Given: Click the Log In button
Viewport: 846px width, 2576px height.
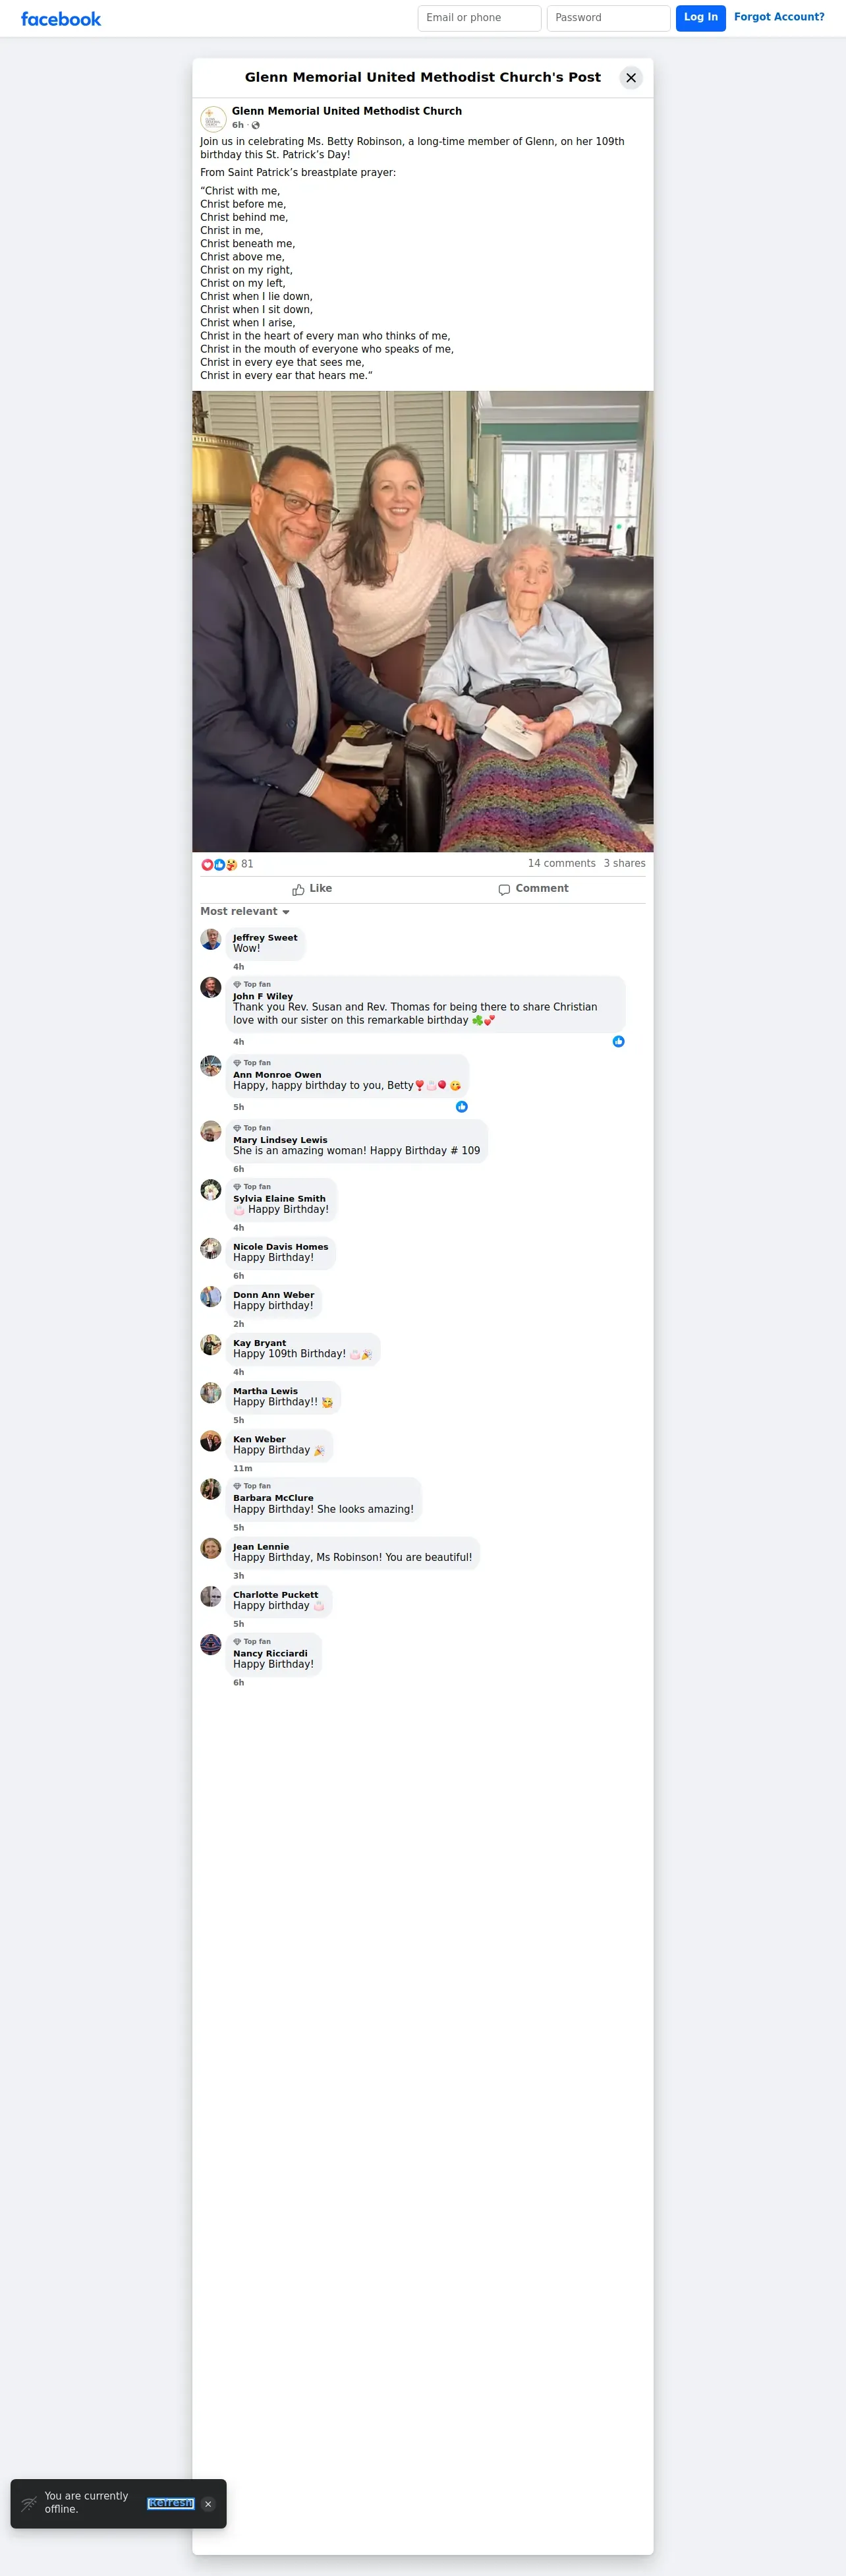Looking at the screenshot, I should click(x=701, y=18).
